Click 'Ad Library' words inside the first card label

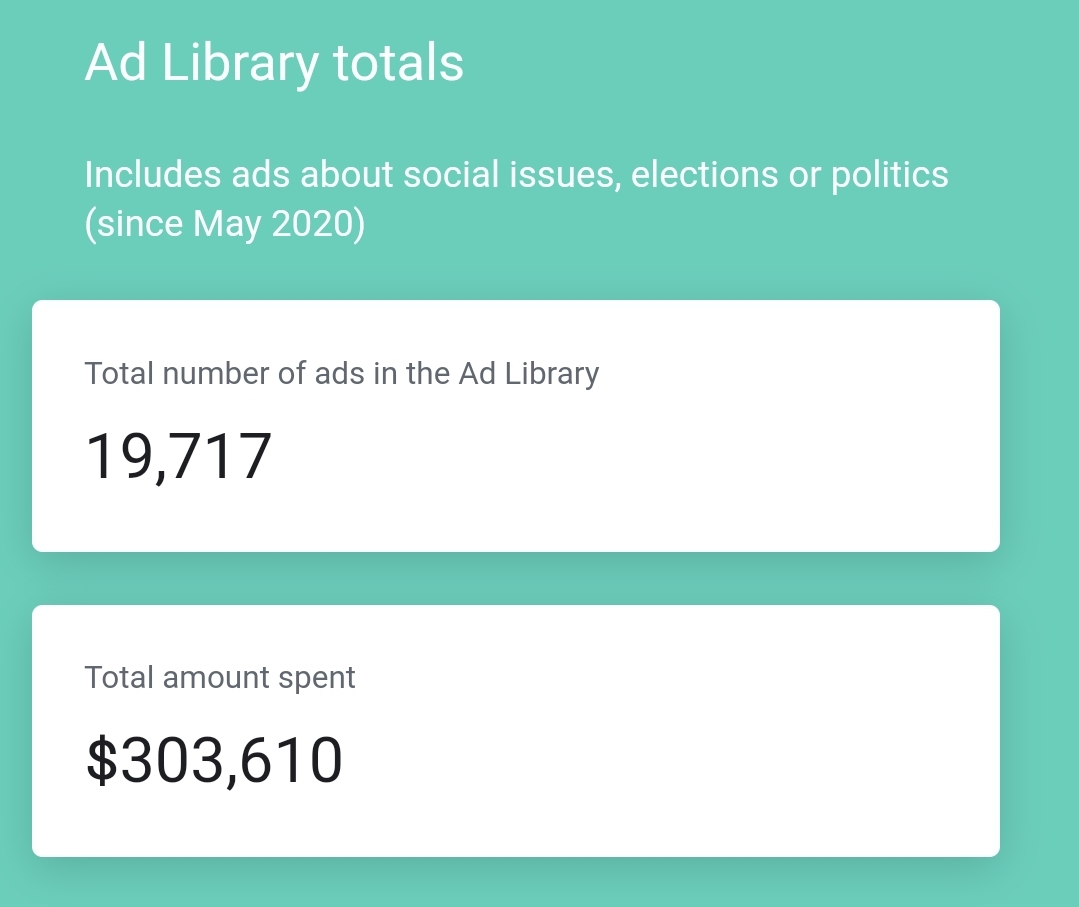528,374
